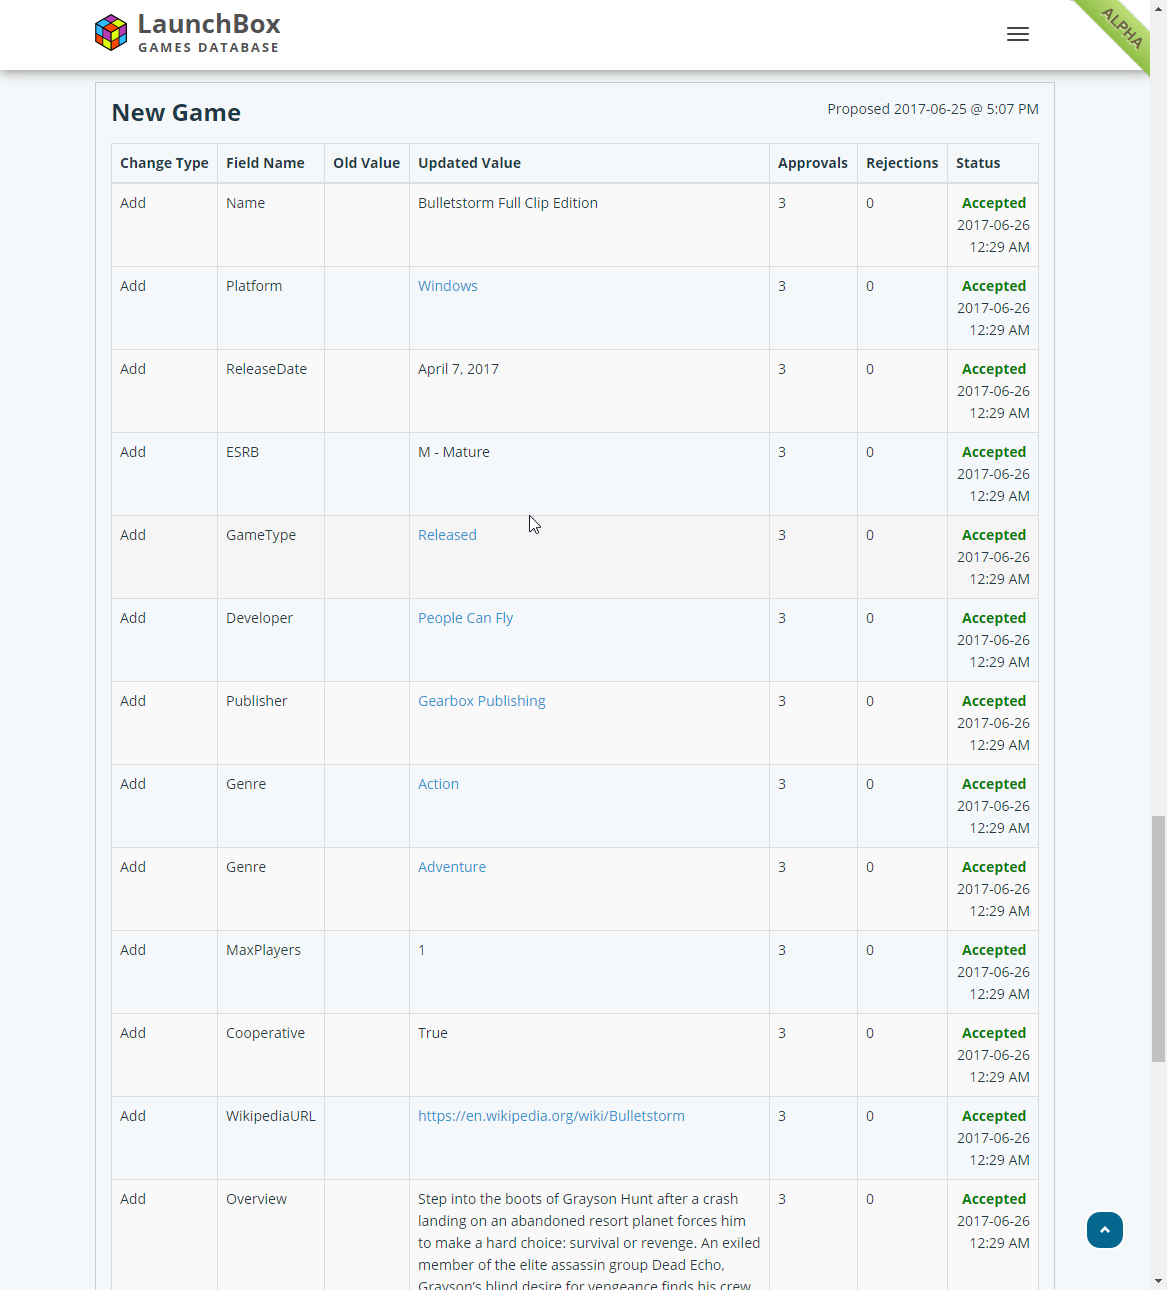The width and height of the screenshot is (1167, 1290).
Task: Open the Adventure genre link
Action: point(452,867)
